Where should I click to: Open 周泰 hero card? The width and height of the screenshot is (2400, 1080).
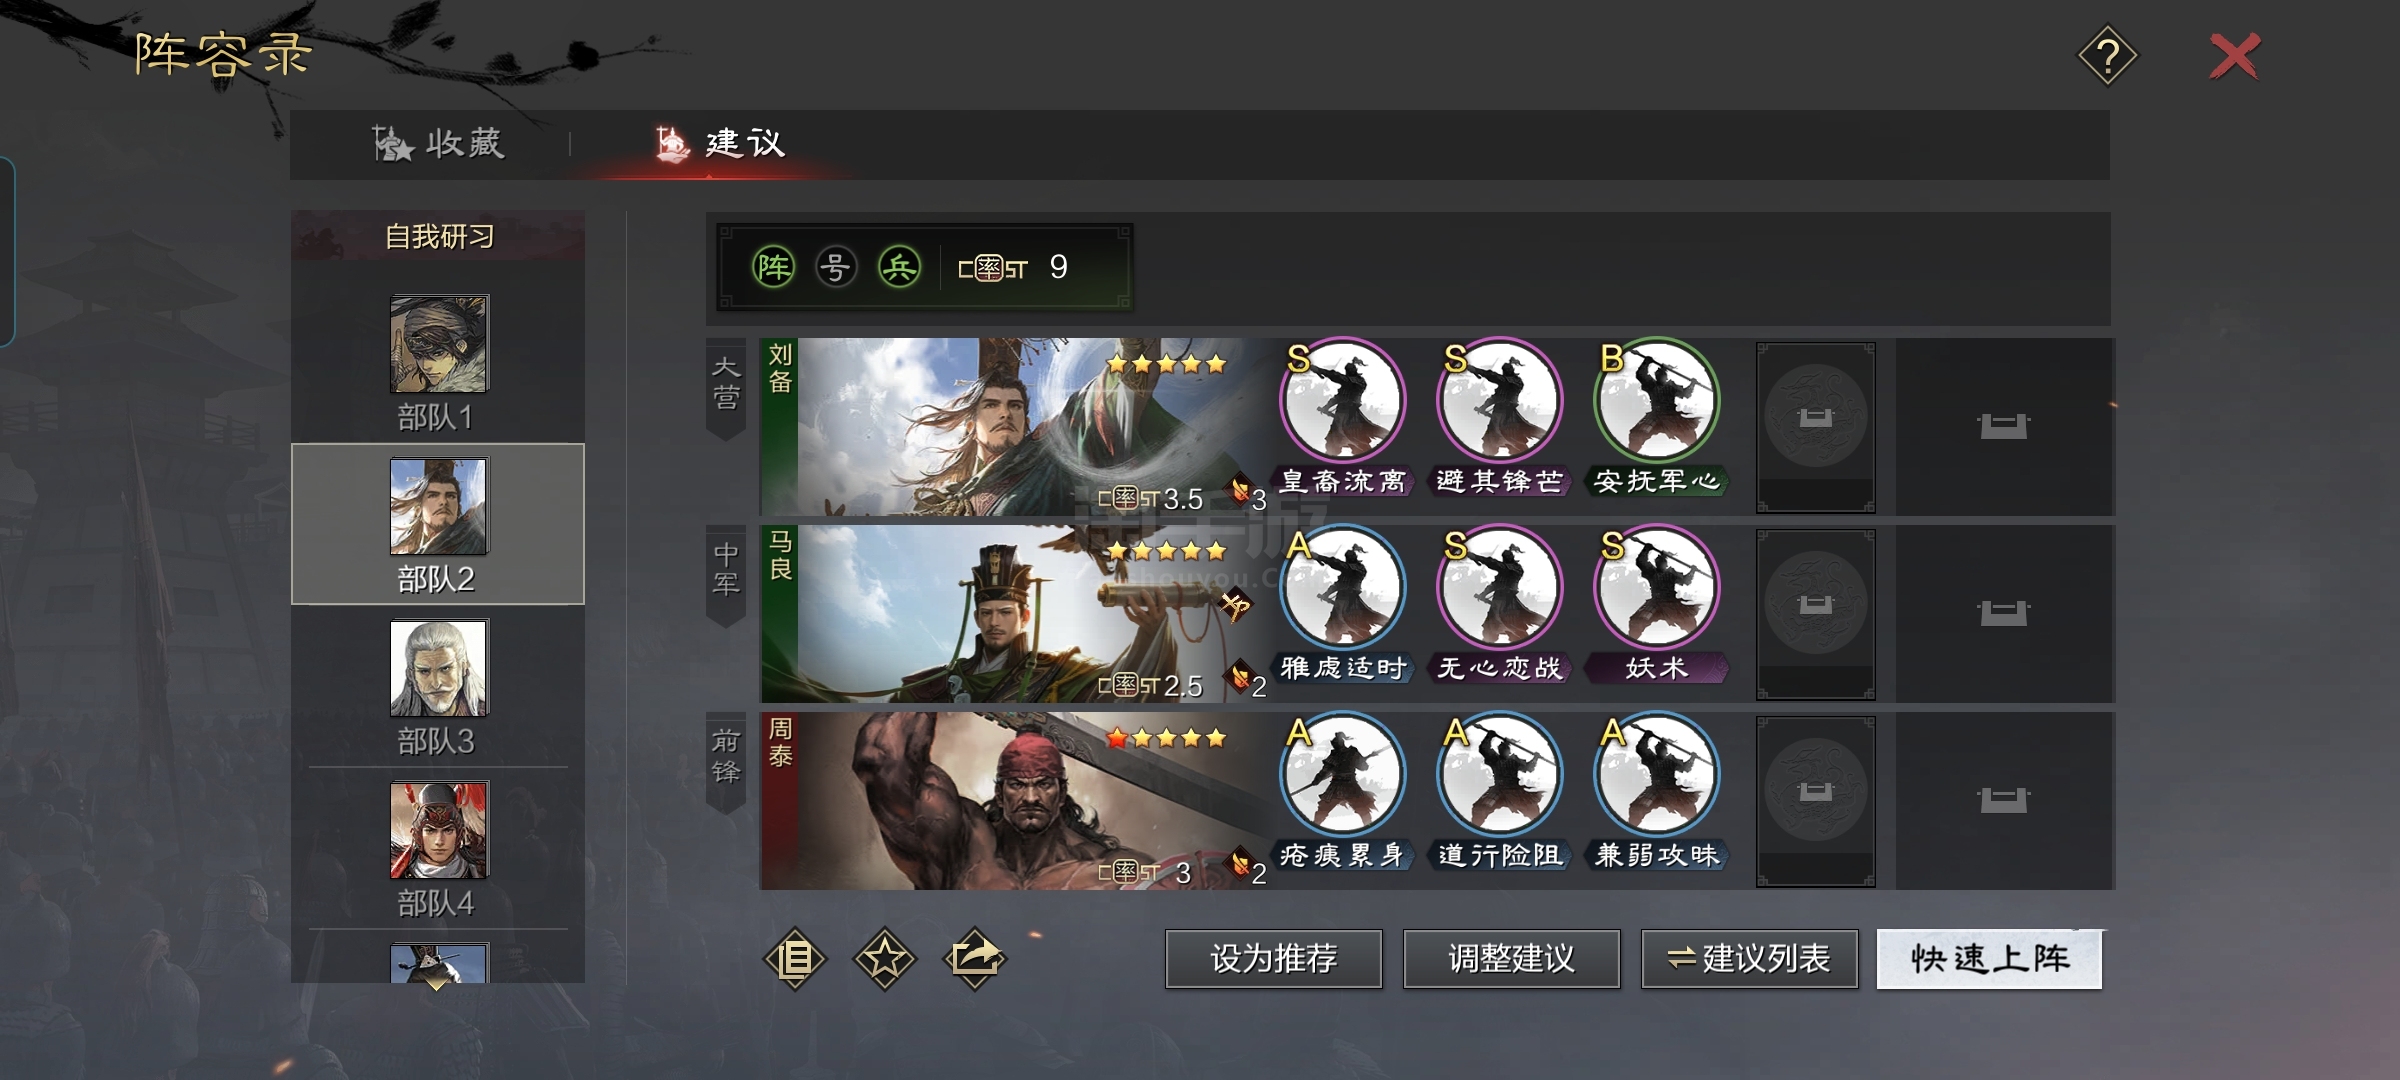(x=1015, y=801)
